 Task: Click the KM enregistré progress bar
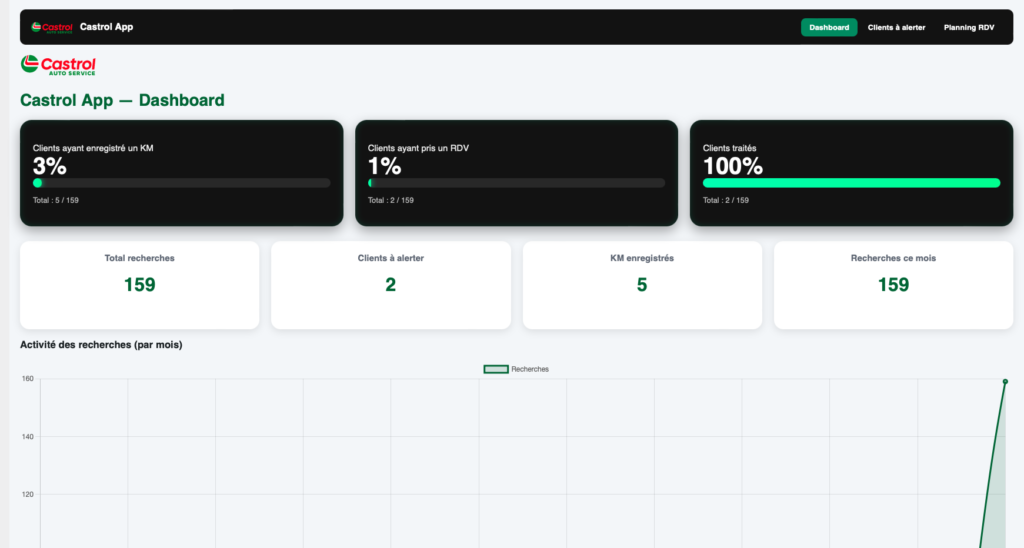[x=182, y=183]
